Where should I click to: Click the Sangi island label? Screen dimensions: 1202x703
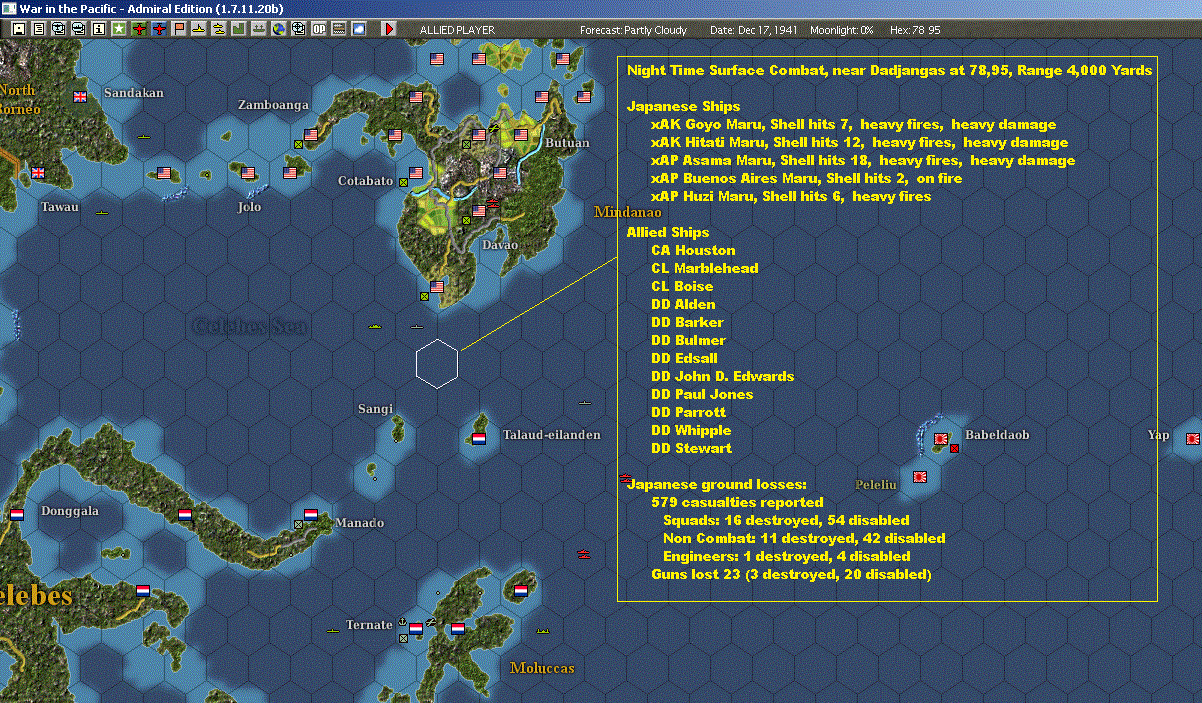click(x=375, y=409)
